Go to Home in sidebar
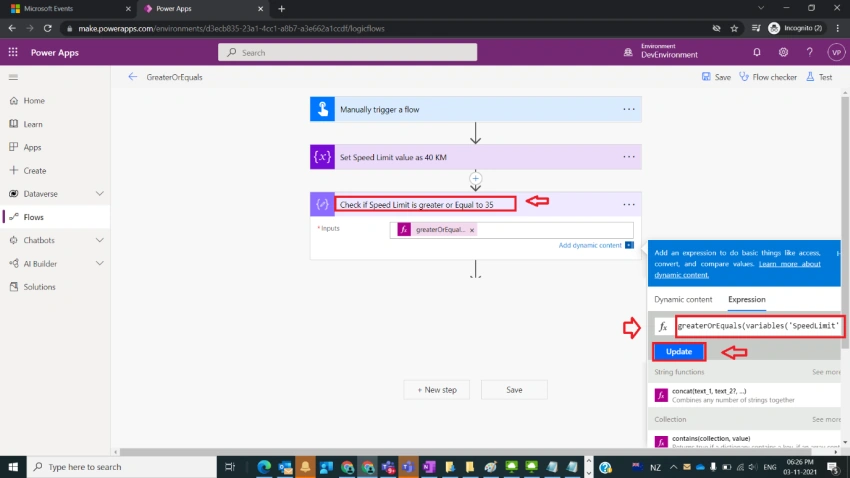Screen dimensions: 850x478 tap(34, 101)
